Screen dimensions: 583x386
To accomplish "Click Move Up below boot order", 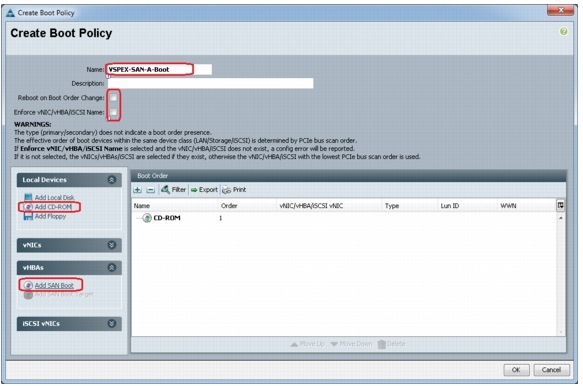I will tap(307, 344).
